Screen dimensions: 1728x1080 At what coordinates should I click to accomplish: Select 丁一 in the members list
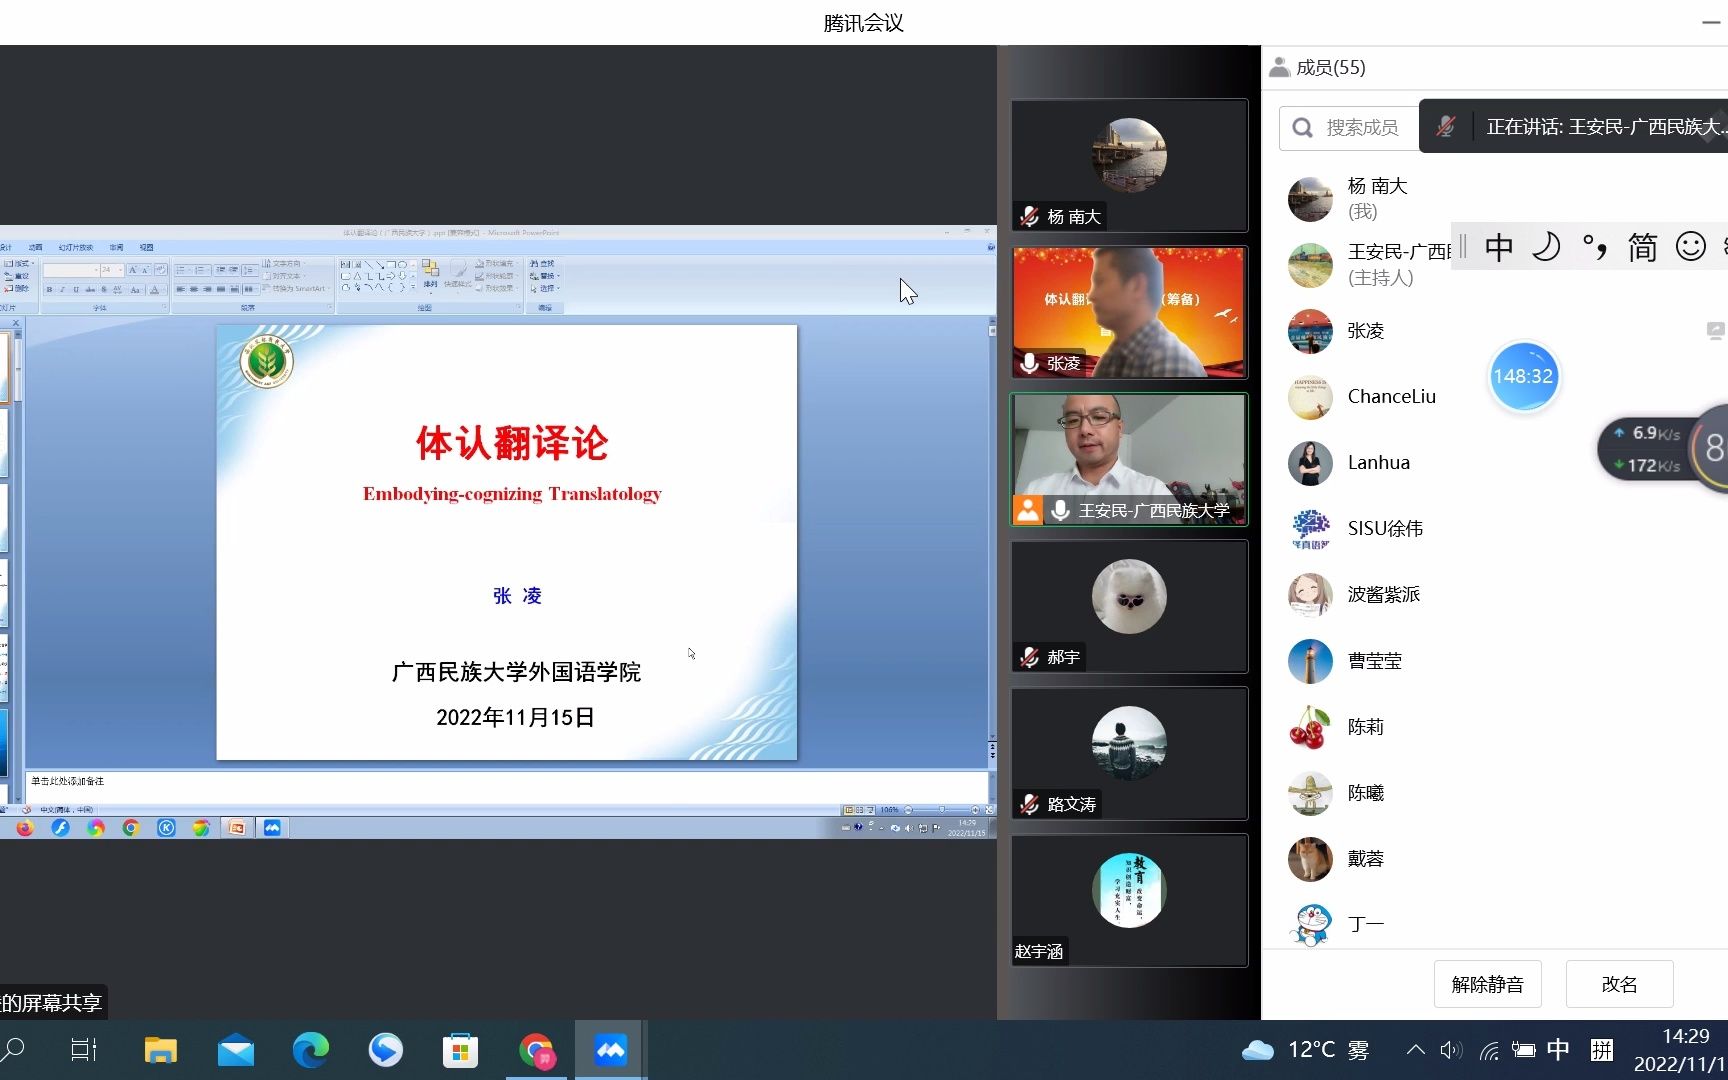click(1495, 923)
